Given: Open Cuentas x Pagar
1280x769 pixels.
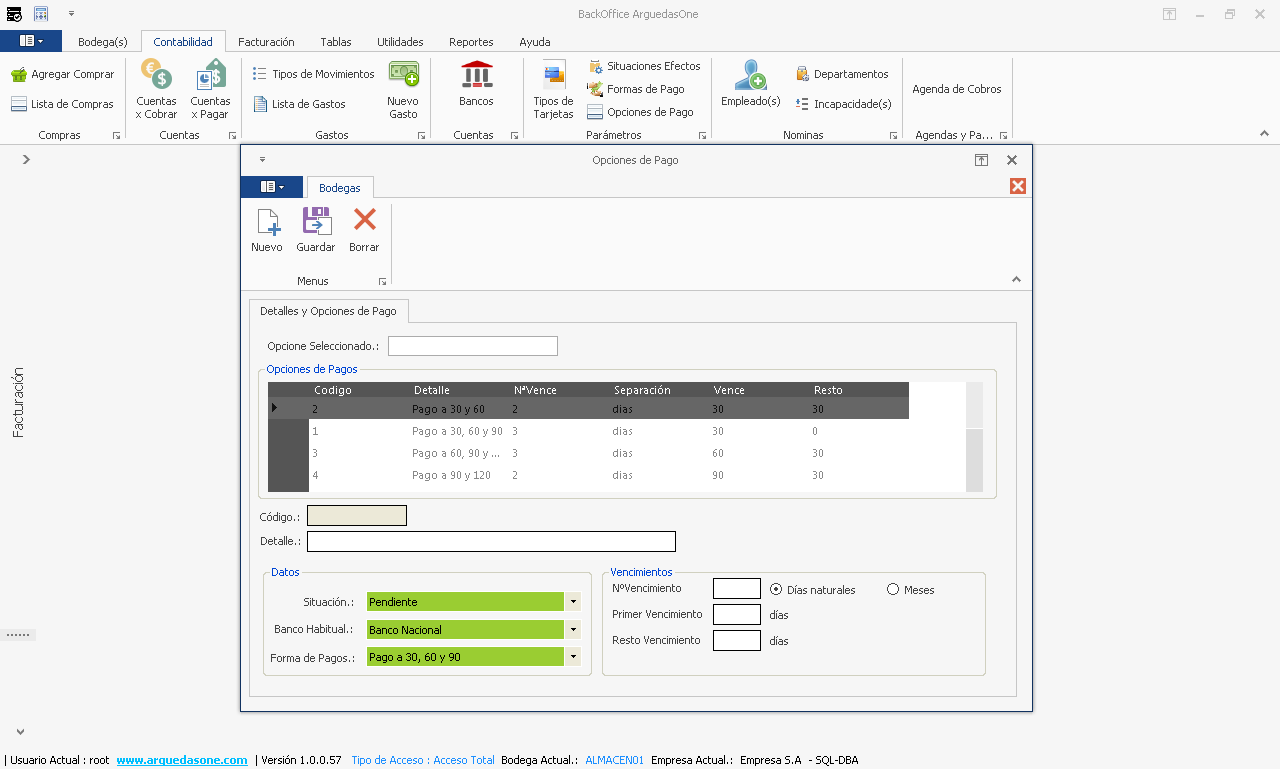Looking at the screenshot, I should pyautogui.click(x=210, y=89).
